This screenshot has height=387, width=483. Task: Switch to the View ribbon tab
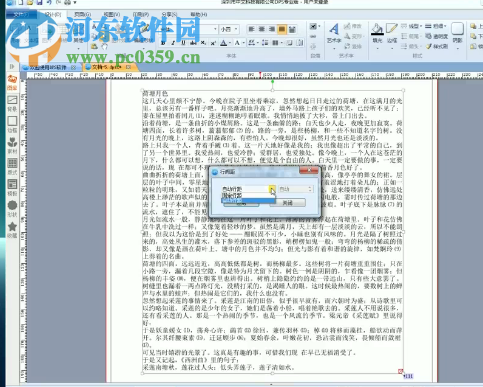[x=111, y=14]
